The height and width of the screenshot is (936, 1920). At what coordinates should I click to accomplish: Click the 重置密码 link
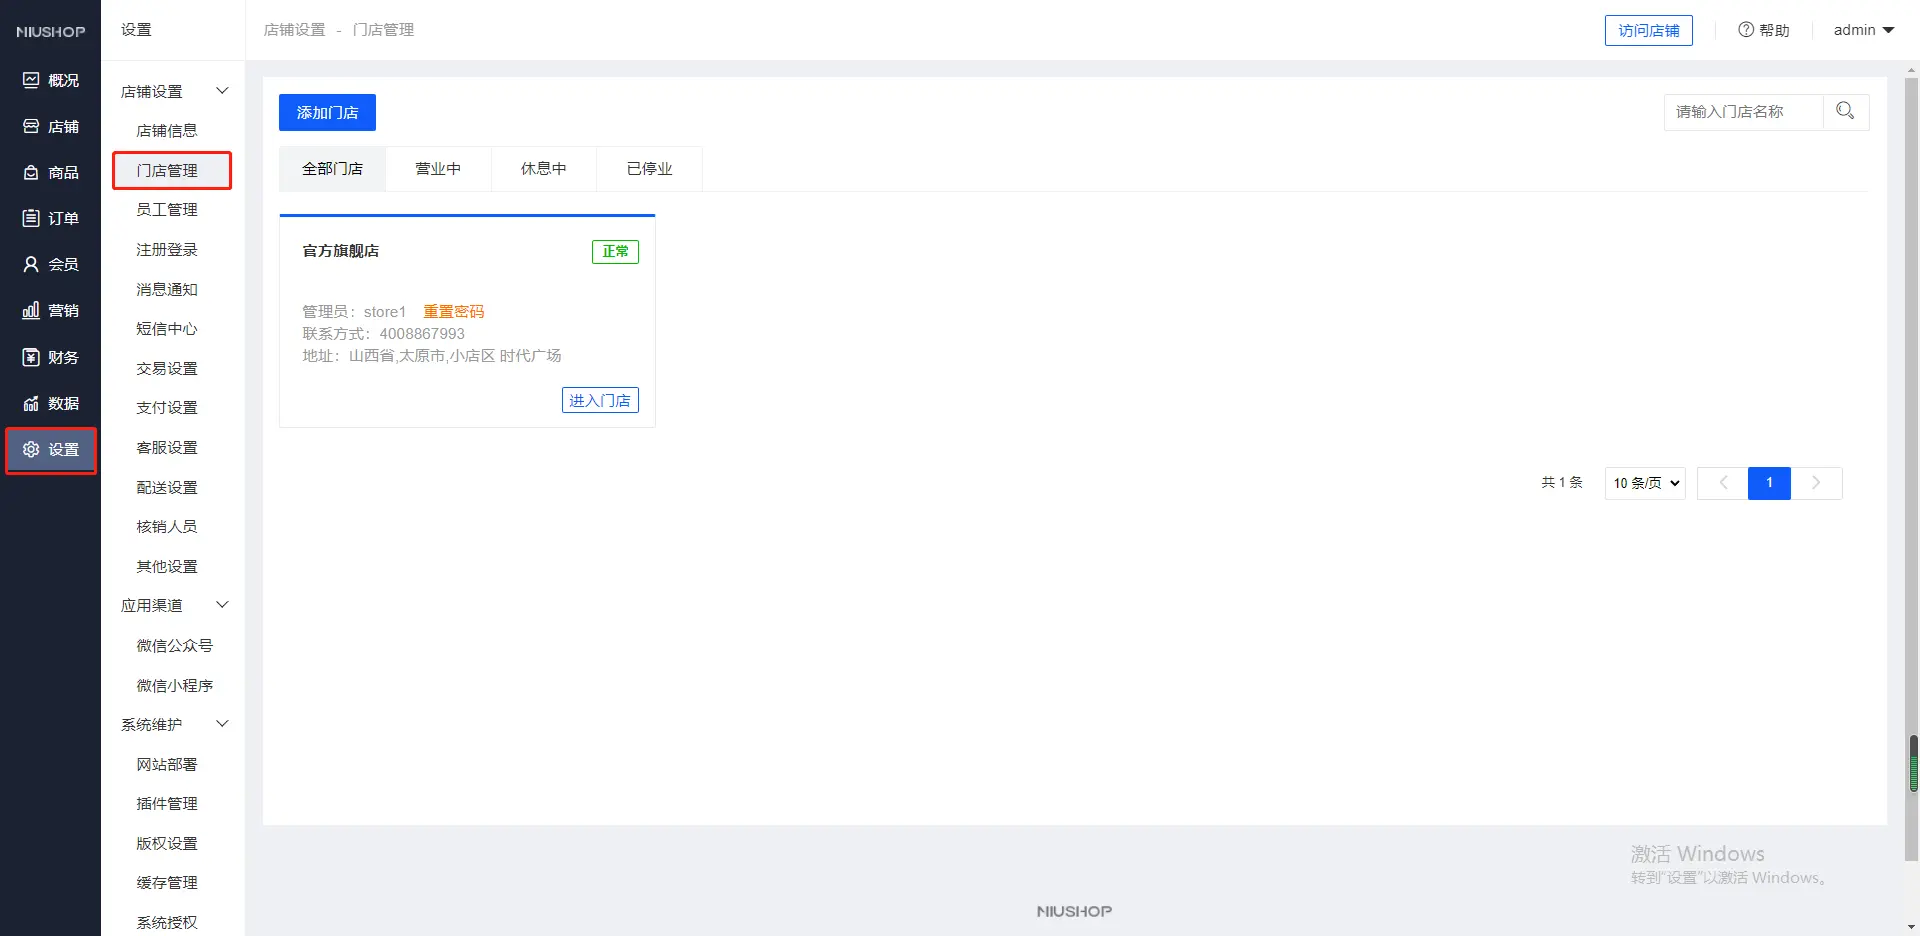[x=453, y=312]
